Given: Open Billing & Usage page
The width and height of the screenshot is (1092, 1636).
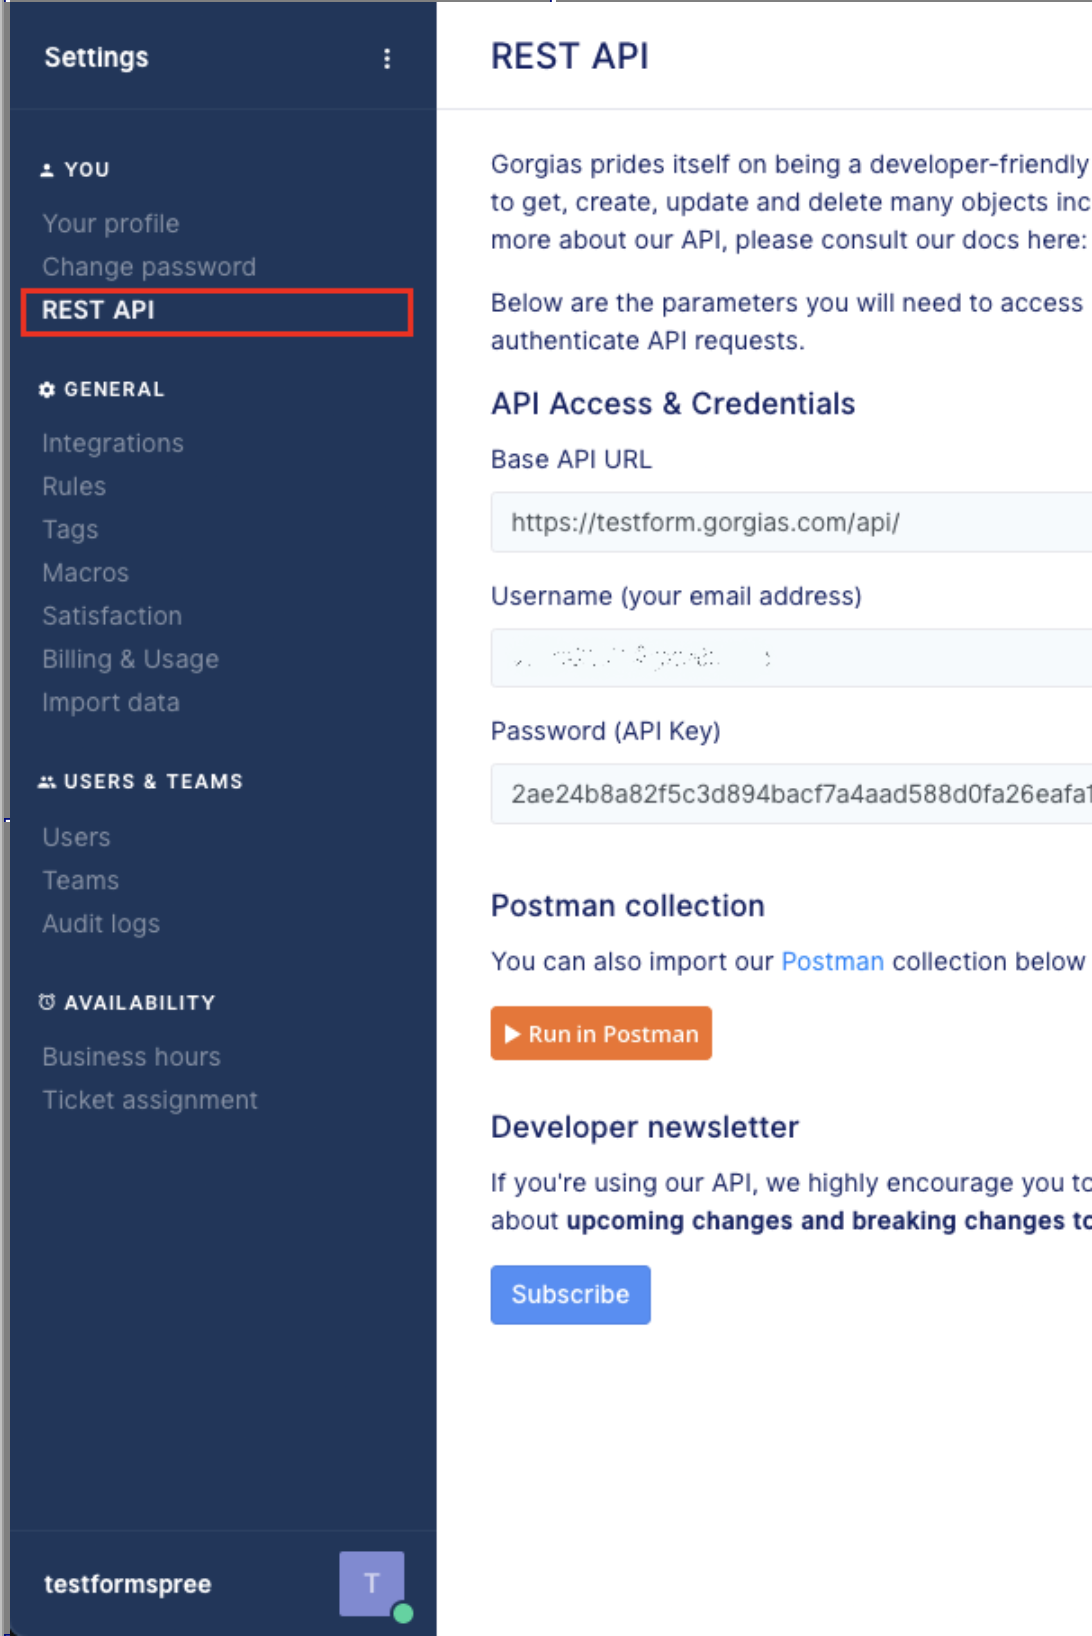Looking at the screenshot, I should [130, 660].
